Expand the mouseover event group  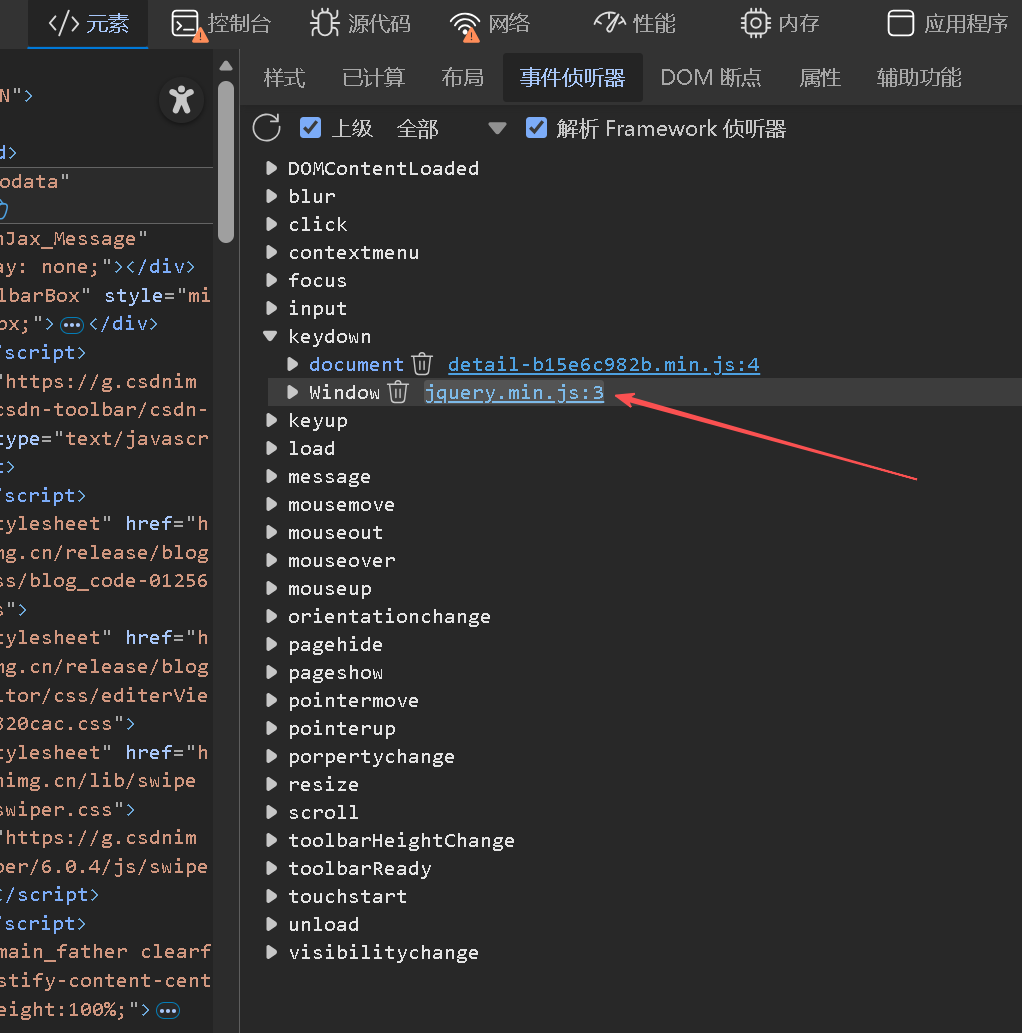click(x=271, y=560)
